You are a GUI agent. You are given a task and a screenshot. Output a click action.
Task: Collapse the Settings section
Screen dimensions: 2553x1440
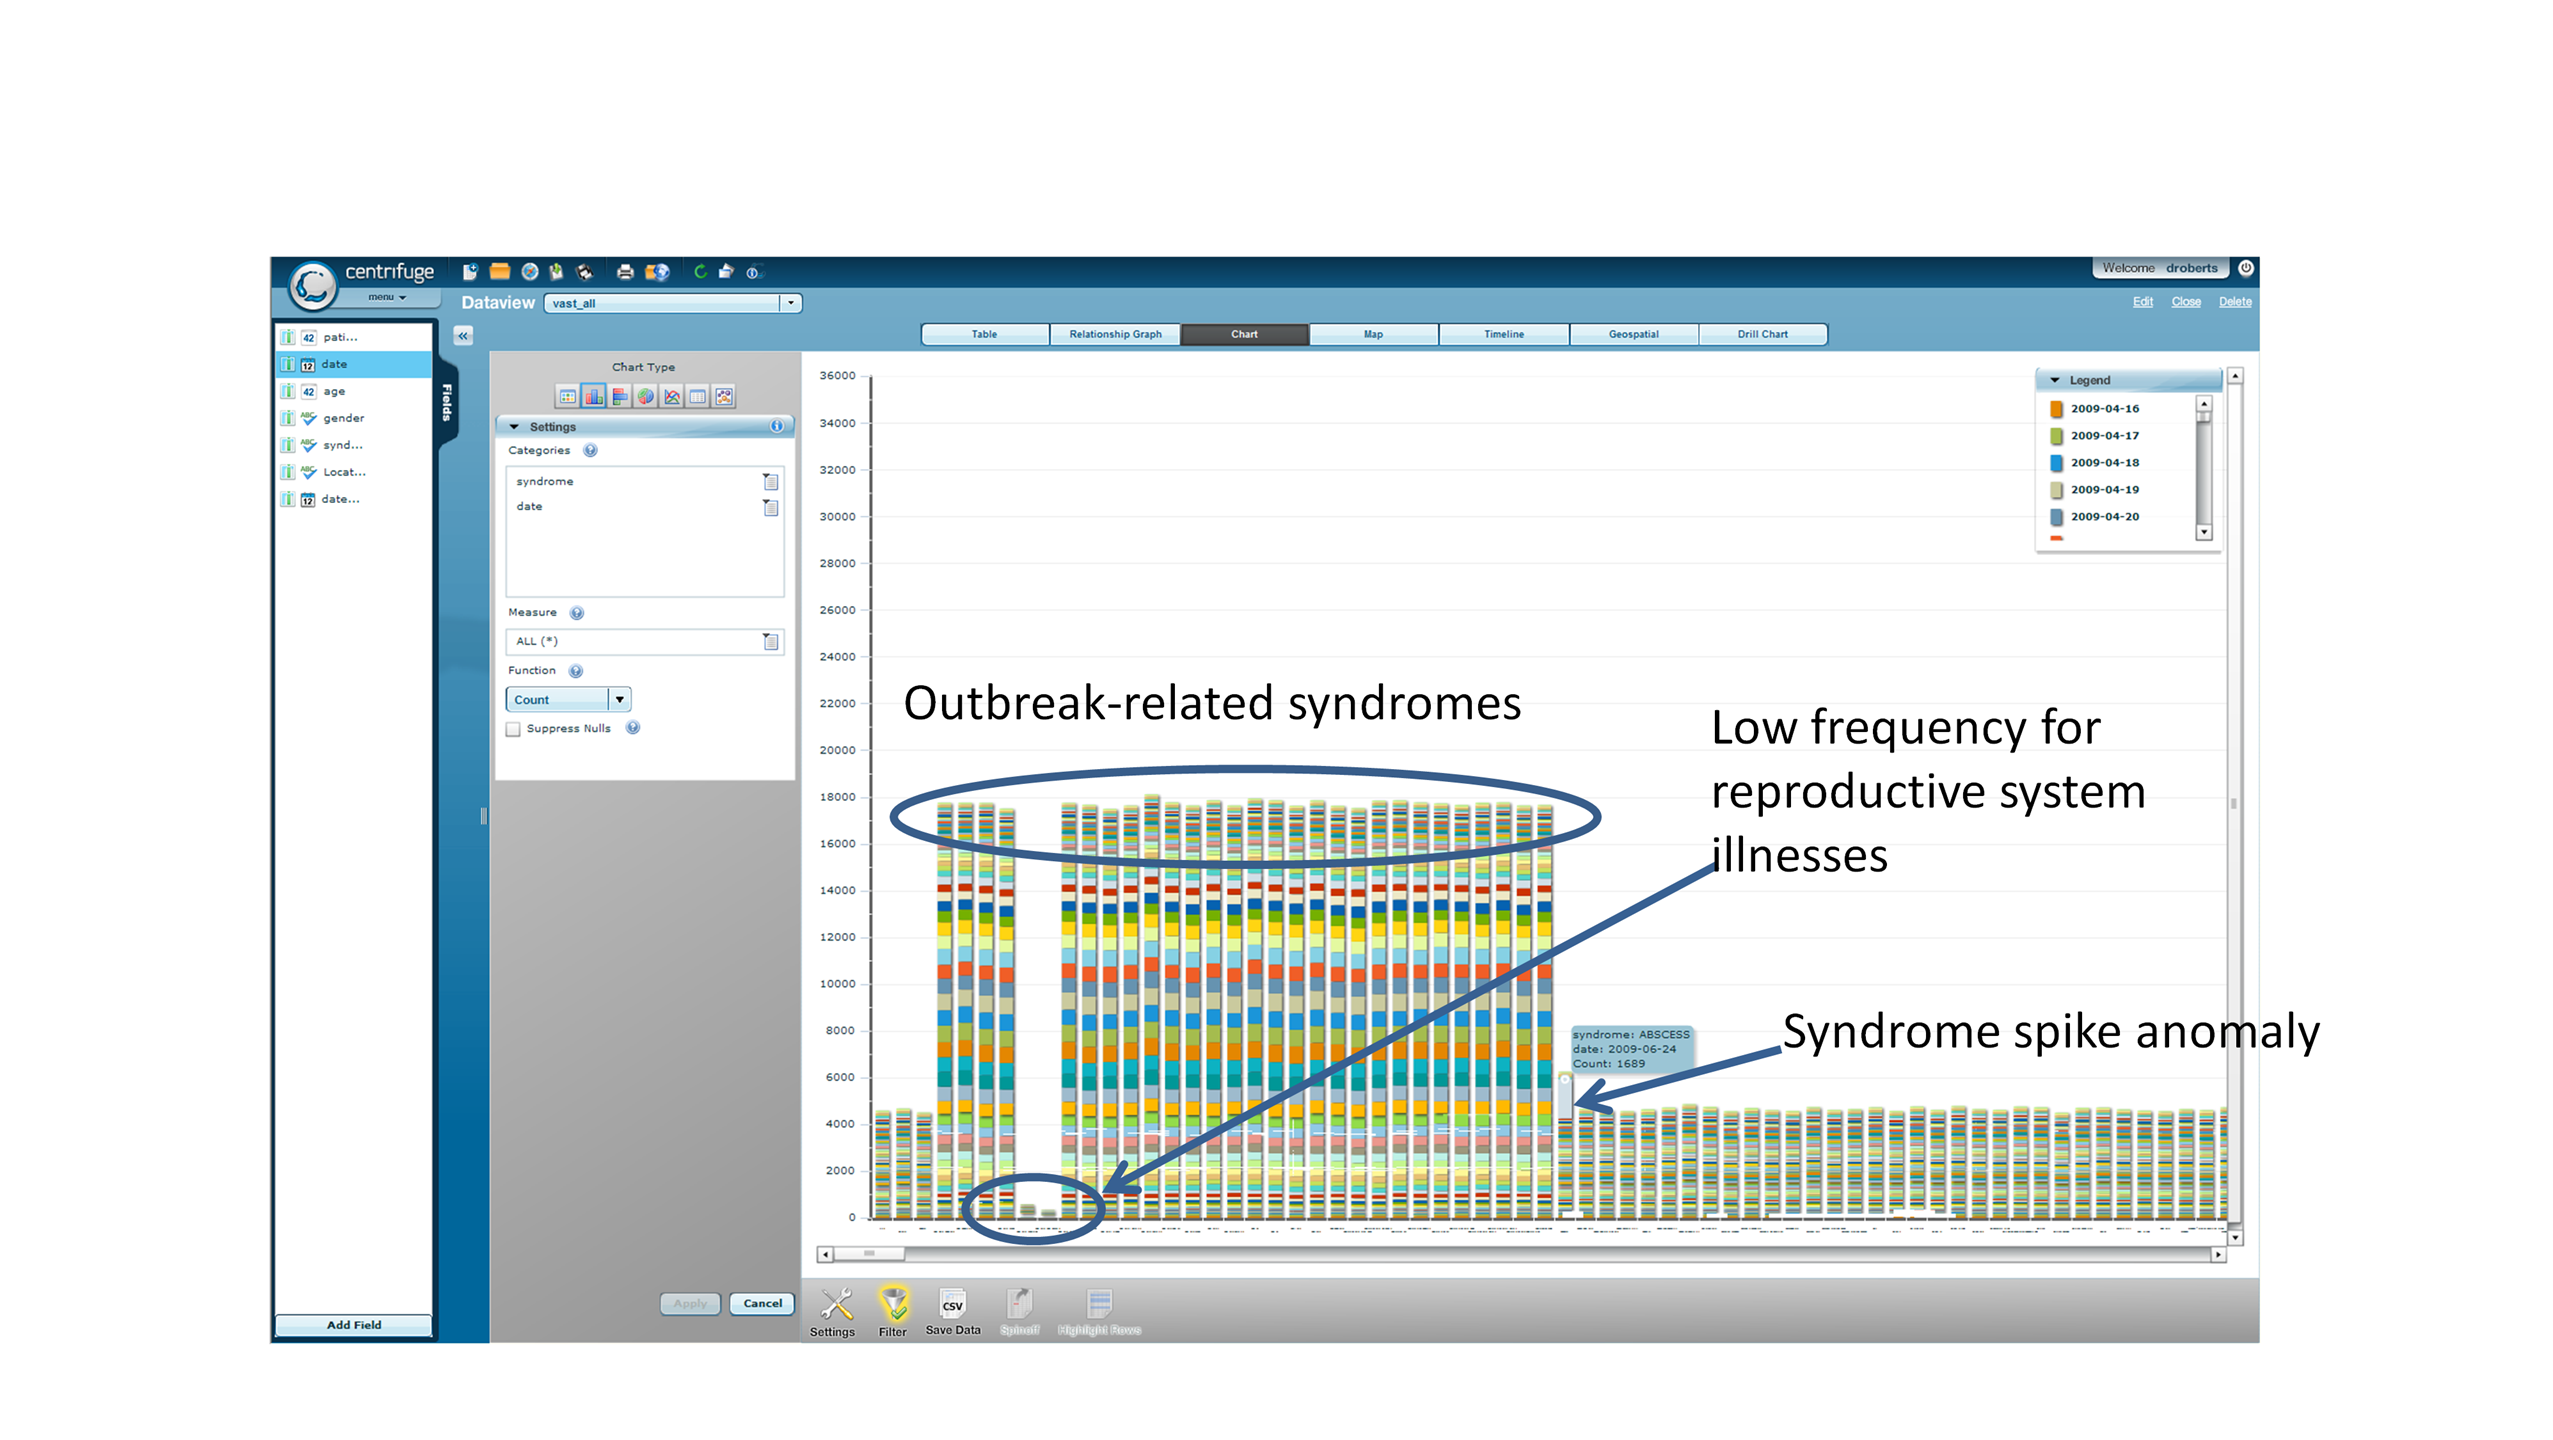pyautogui.click(x=514, y=427)
